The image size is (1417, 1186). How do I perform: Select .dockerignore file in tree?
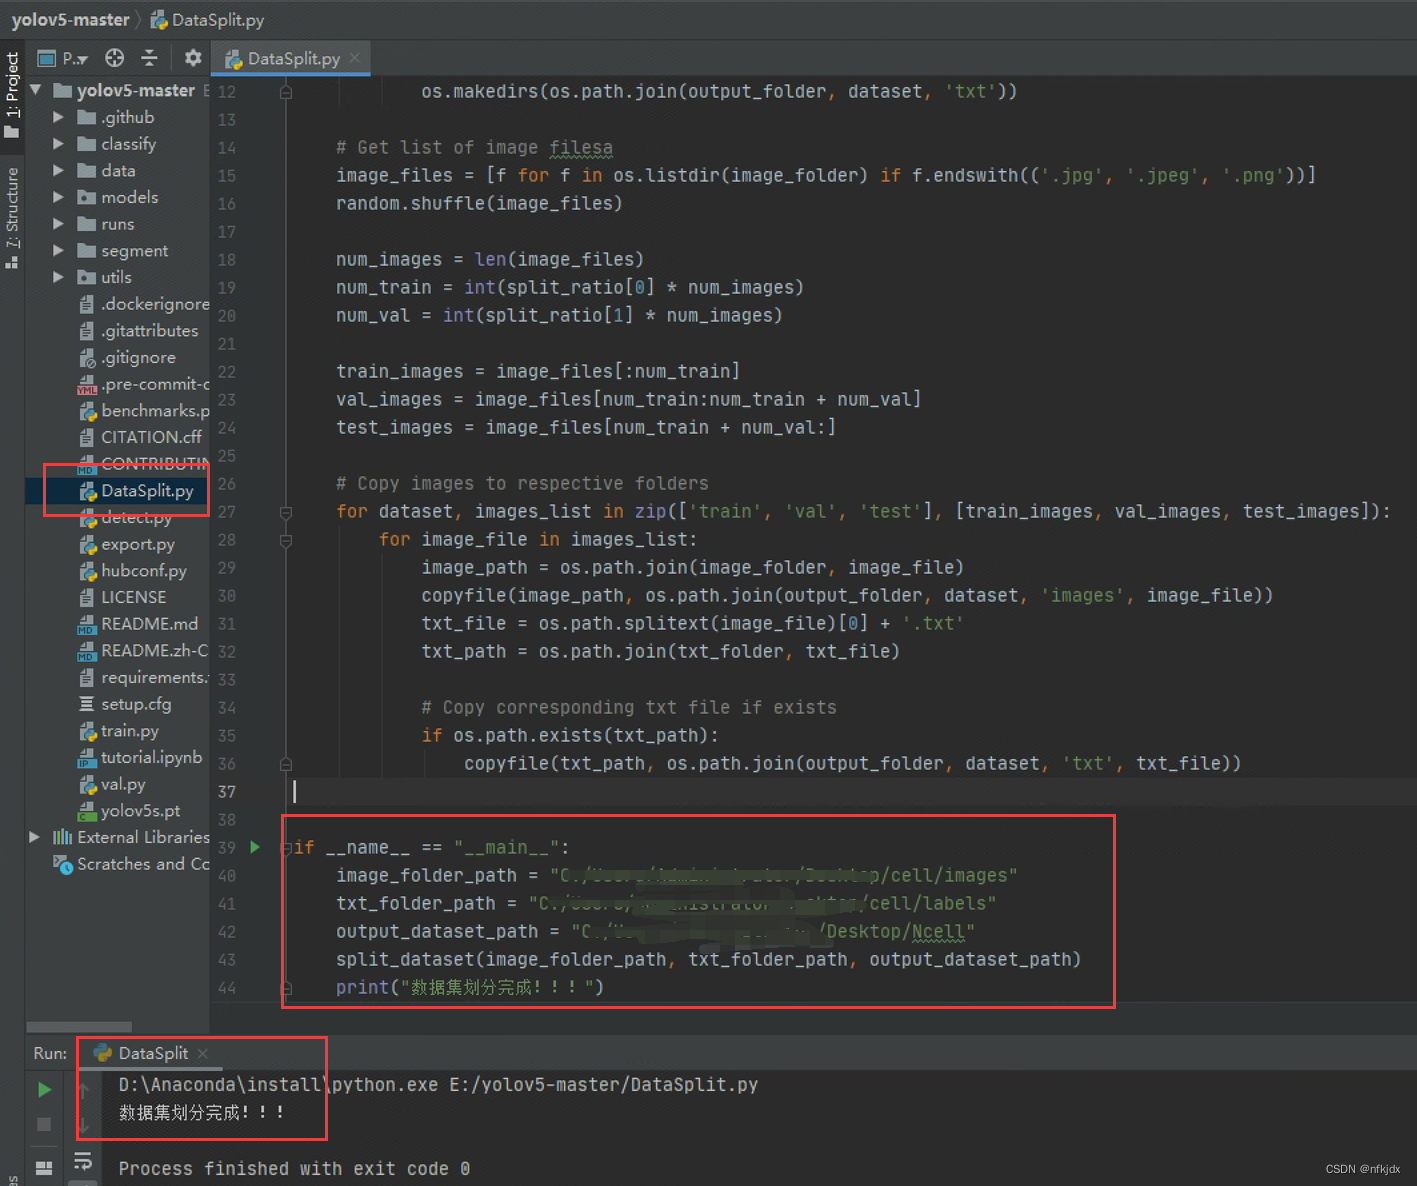click(x=143, y=304)
